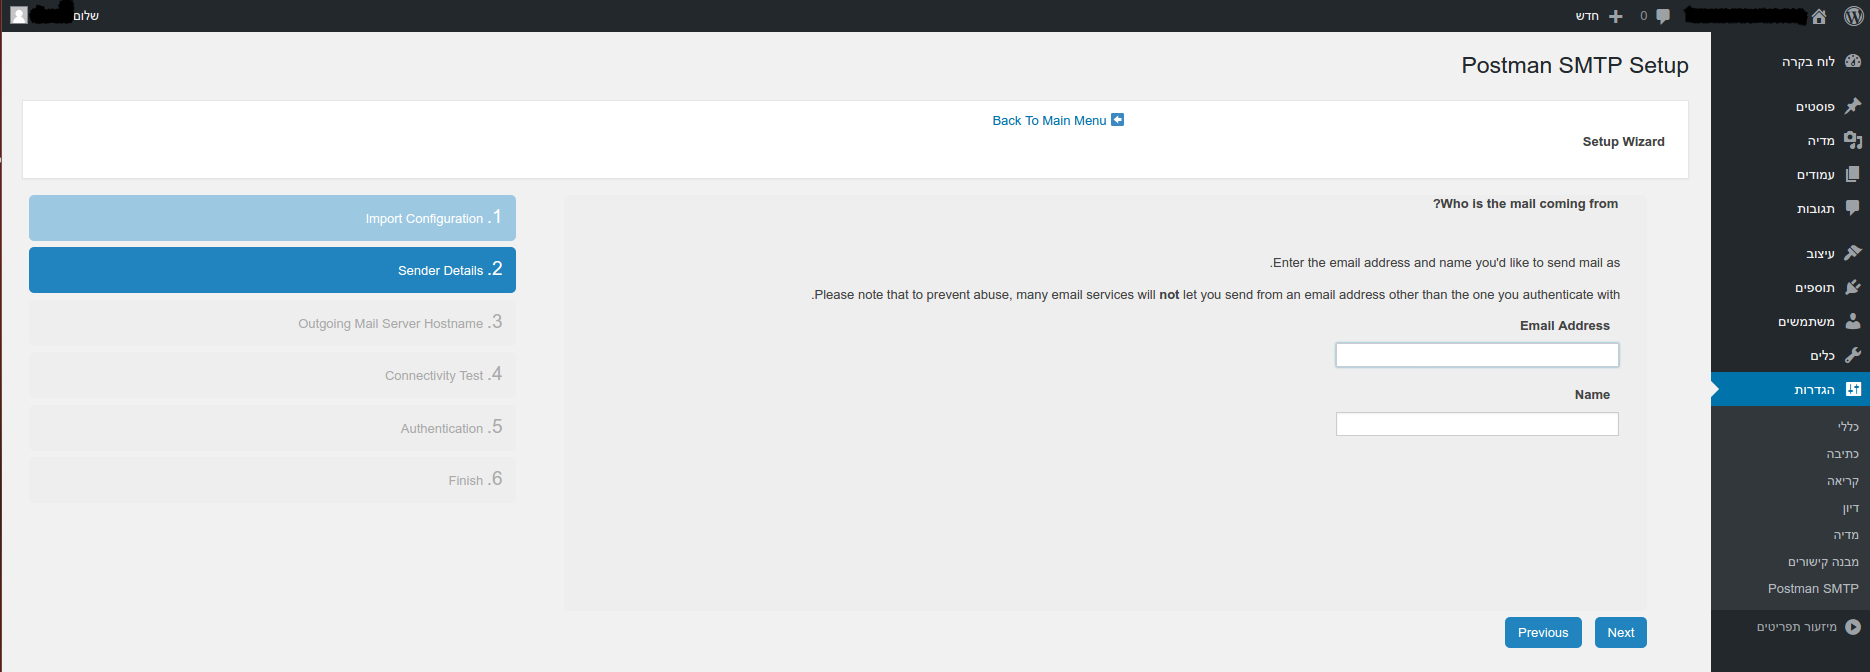Click the media icon in sidebar
The height and width of the screenshot is (672, 1870).
click(1853, 140)
